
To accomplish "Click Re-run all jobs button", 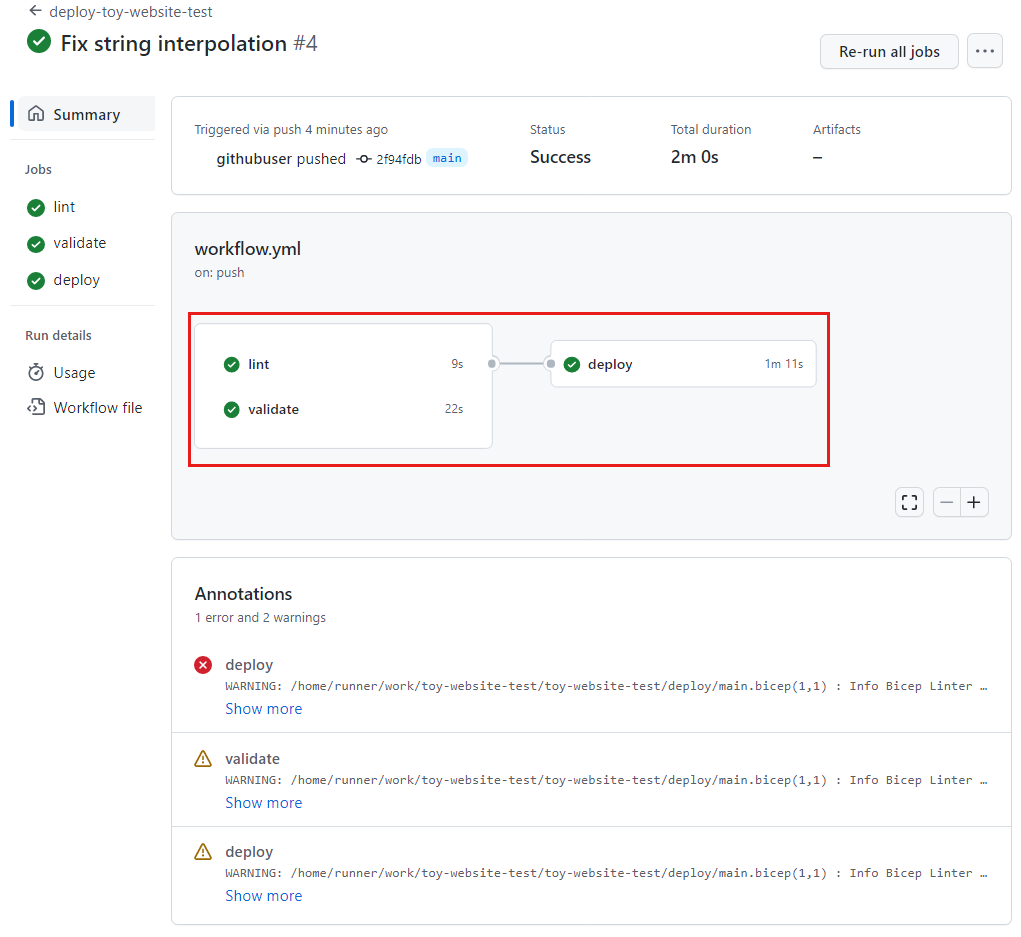I will point(889,51).
